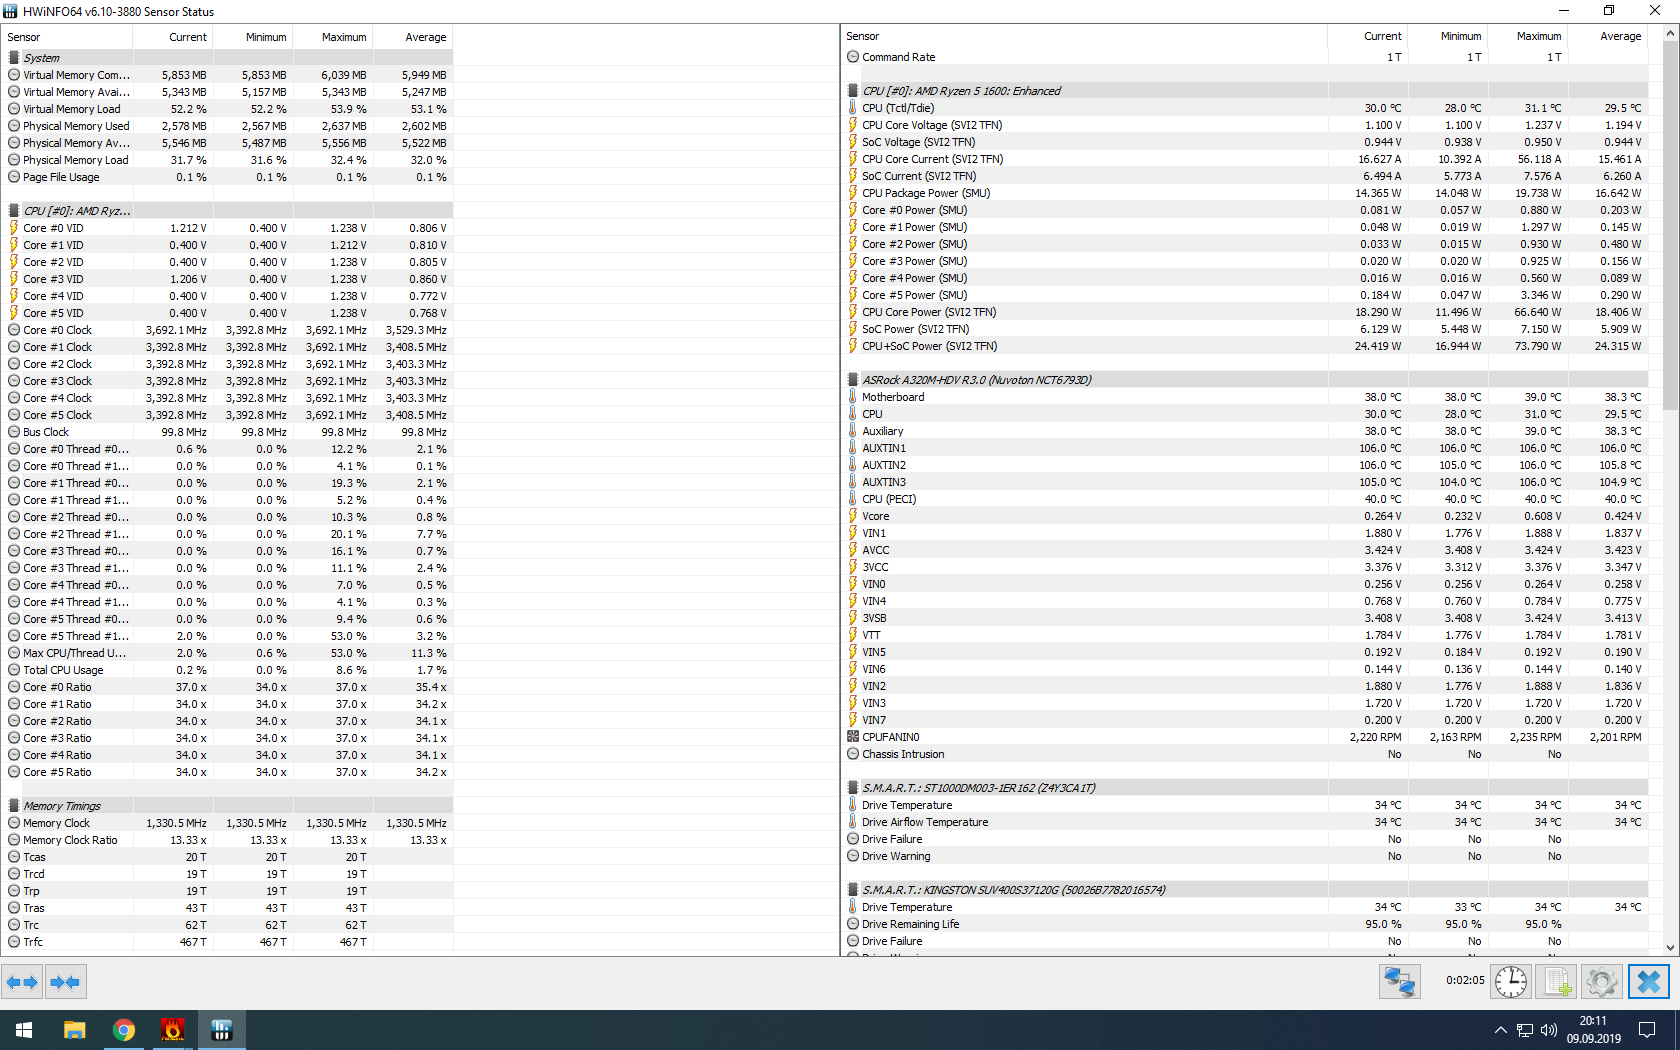The image size is (1680, 1050).
Task: Select the Memory Clock Ratio row
Action: point(228,840)
